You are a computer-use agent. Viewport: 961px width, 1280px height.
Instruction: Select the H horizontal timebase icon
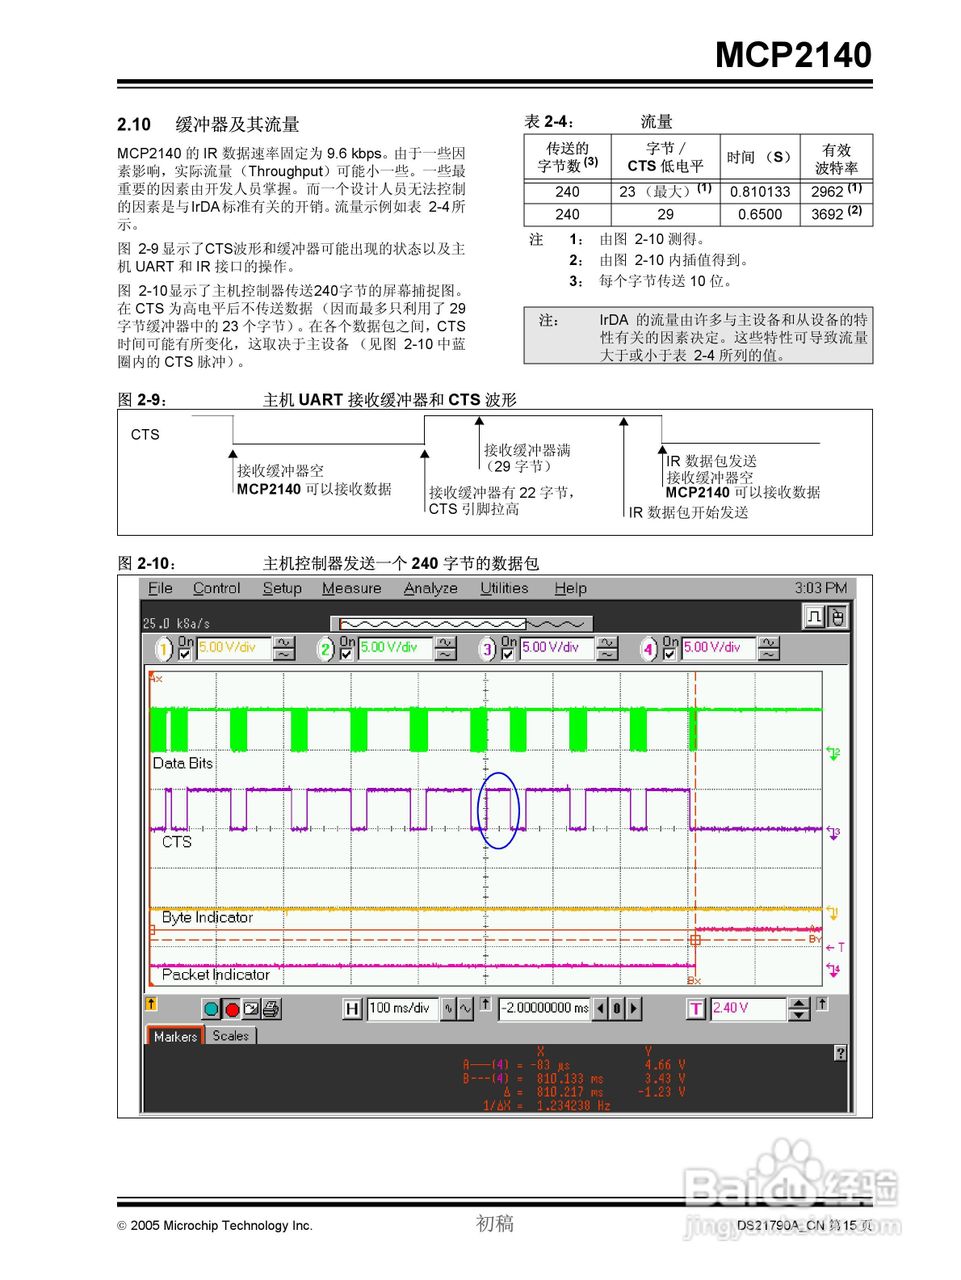click(x=352, y=1008)
